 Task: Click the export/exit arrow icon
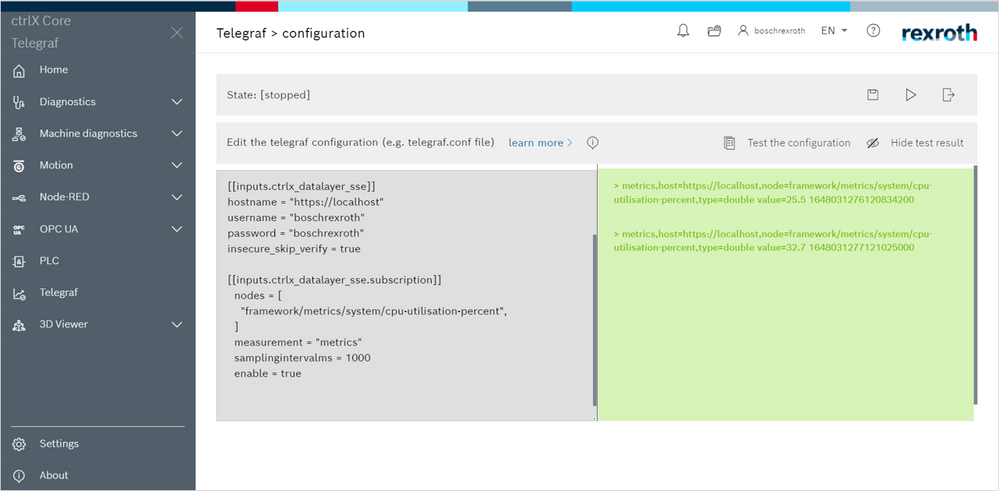click(948, 95)
